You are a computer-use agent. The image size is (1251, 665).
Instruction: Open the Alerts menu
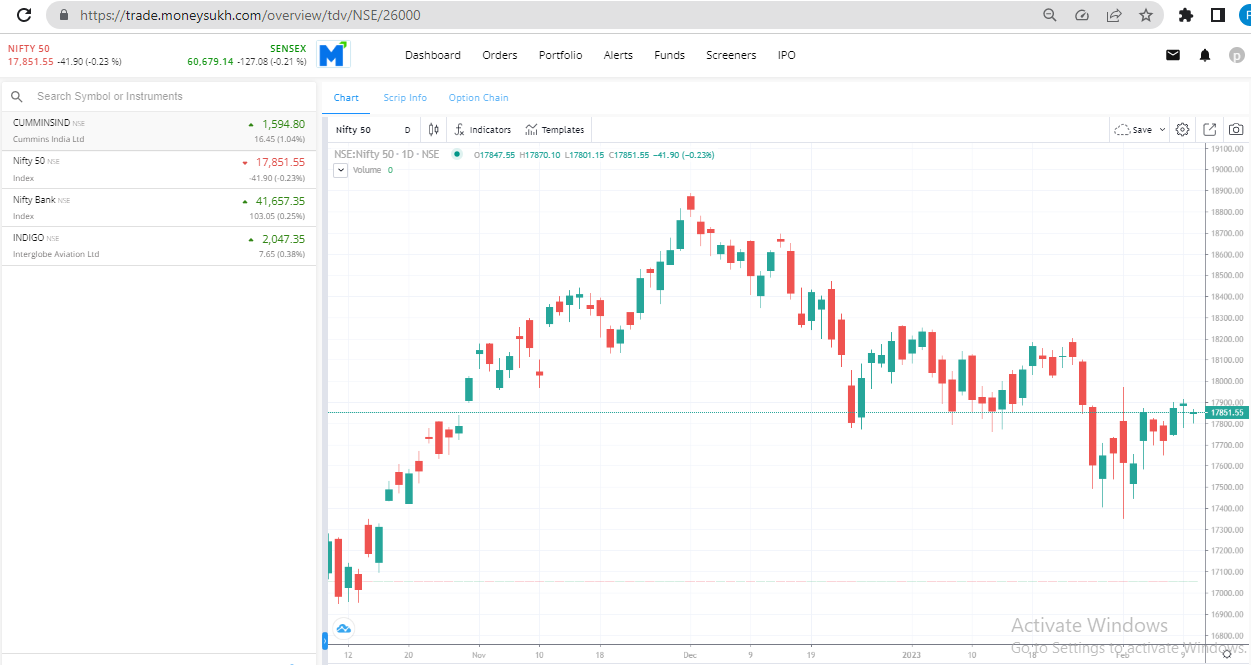tap(619, 55)
